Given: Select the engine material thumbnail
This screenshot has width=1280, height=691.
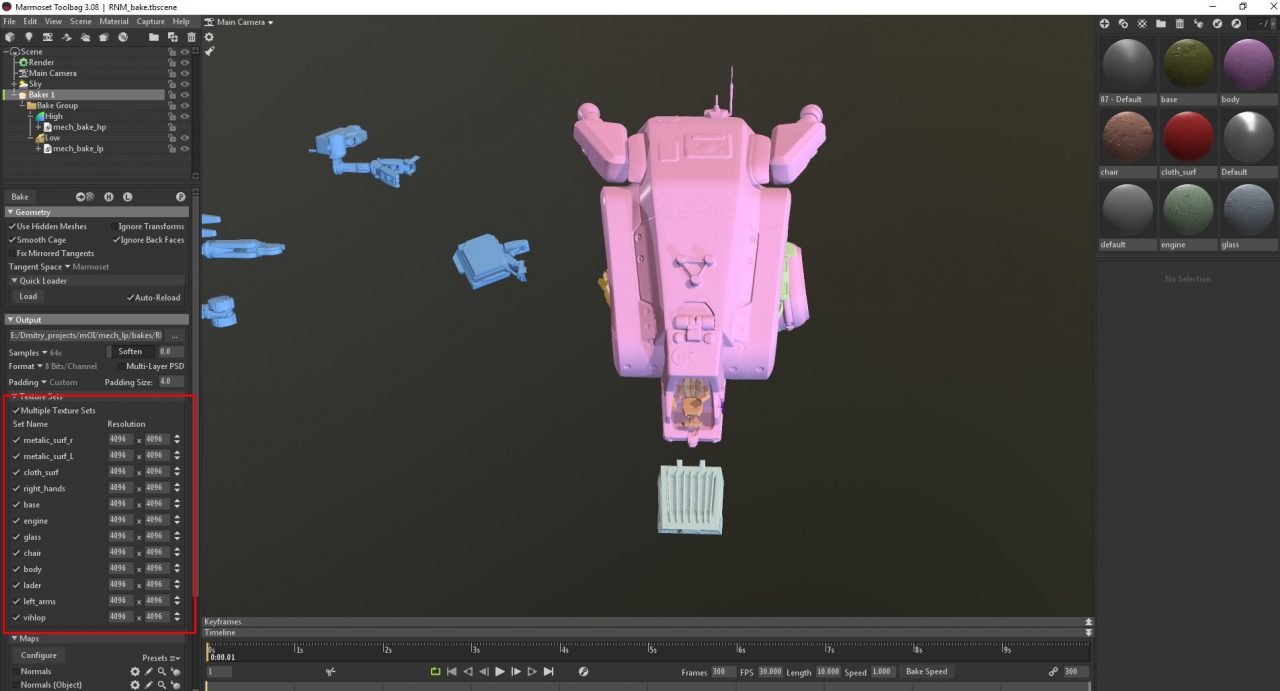Looking at the screenshot, I should [x=1188, y=211].
